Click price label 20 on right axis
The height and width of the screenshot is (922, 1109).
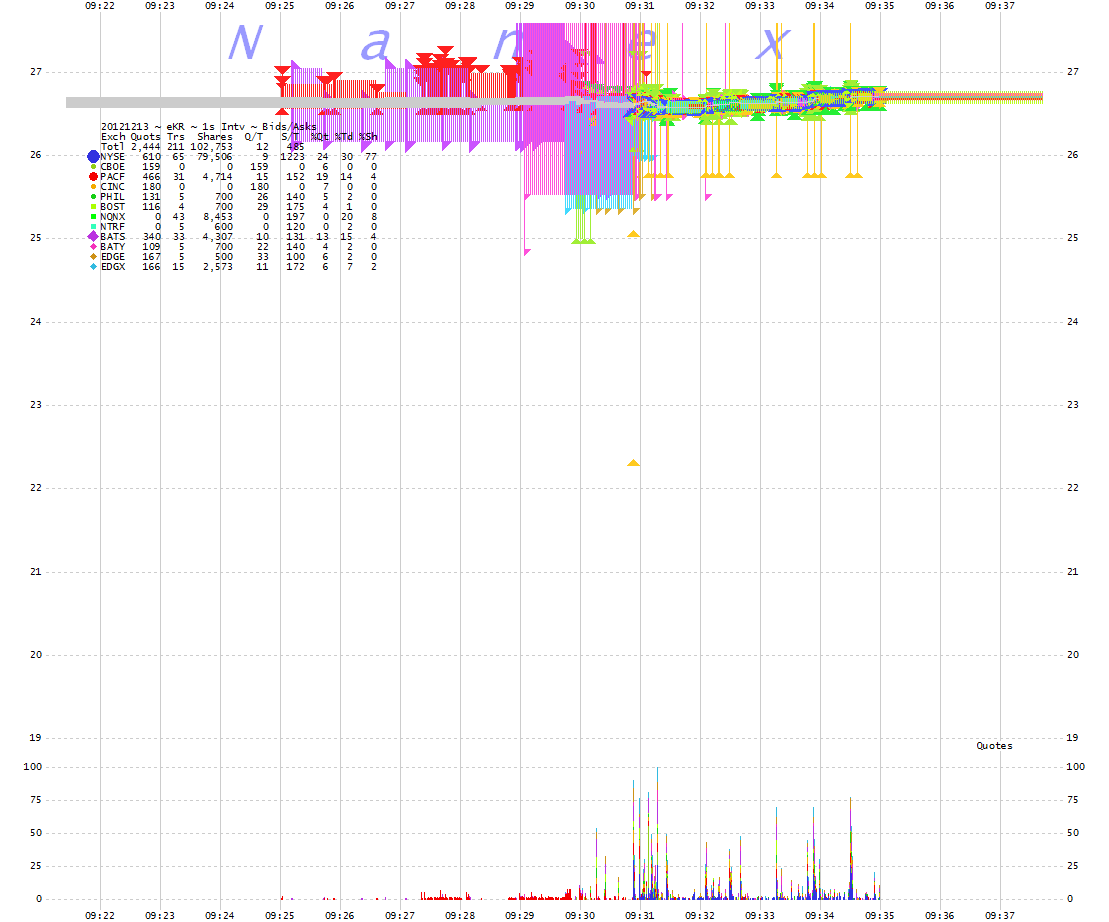[1073, 655]
